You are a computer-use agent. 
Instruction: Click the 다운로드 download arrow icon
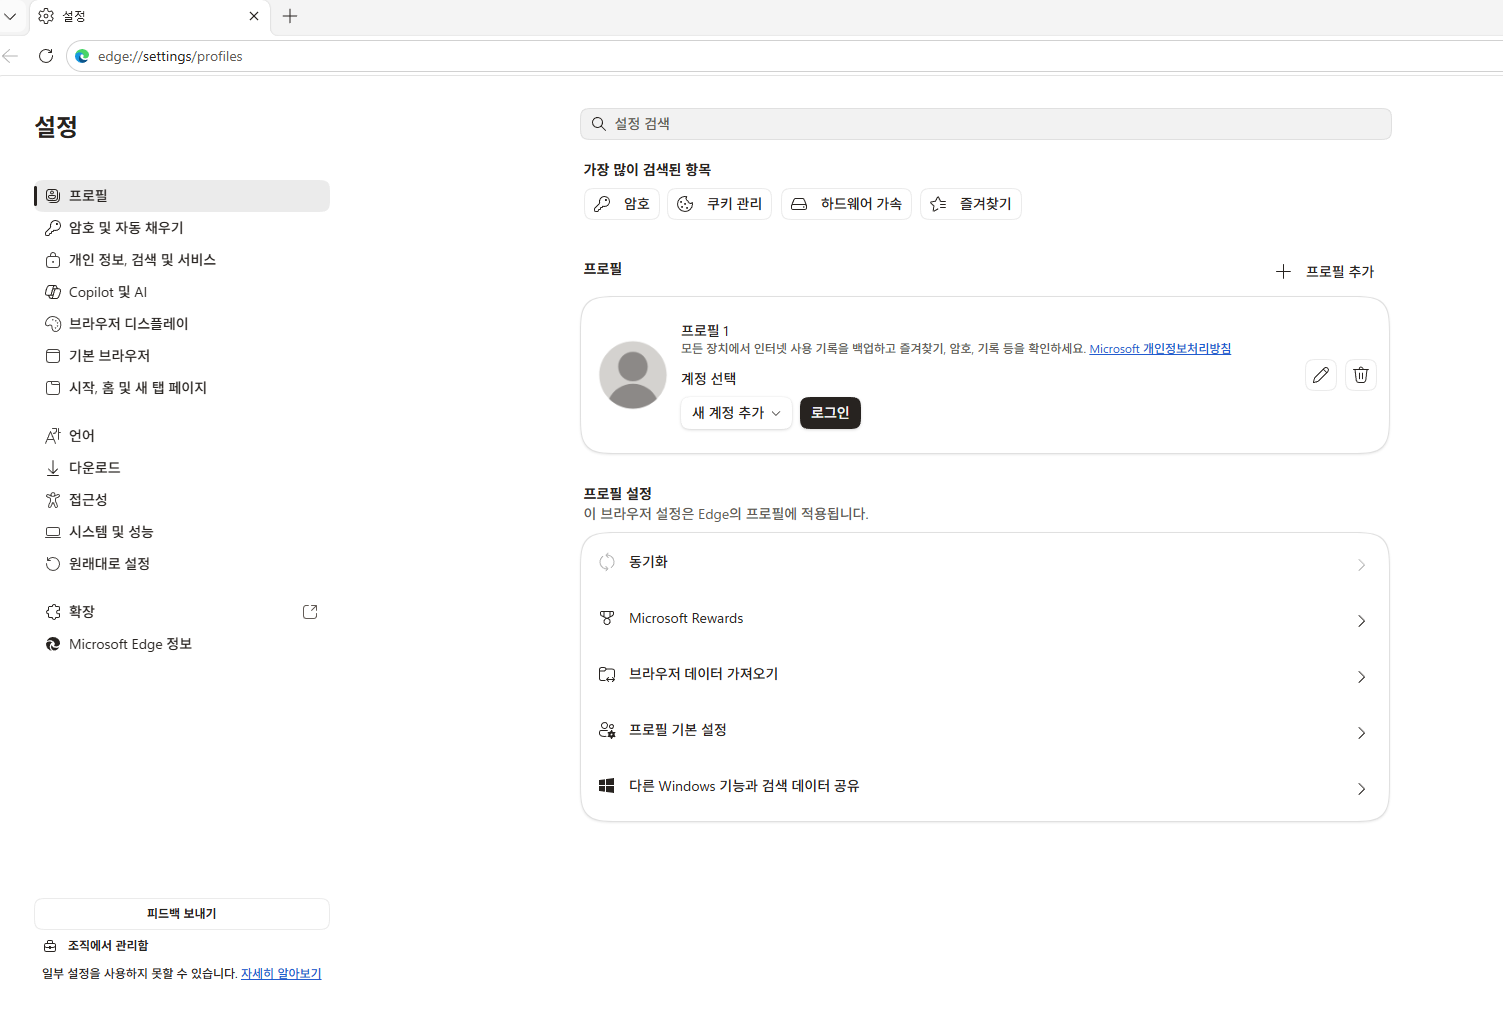pos(53,468)
